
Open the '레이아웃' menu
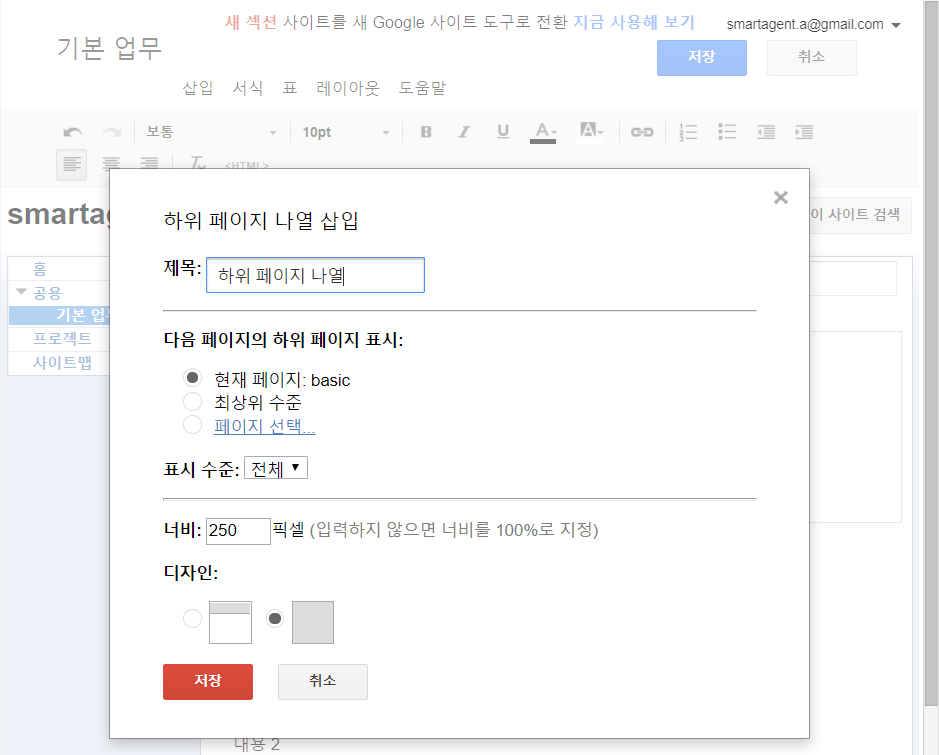coord(348,88)
